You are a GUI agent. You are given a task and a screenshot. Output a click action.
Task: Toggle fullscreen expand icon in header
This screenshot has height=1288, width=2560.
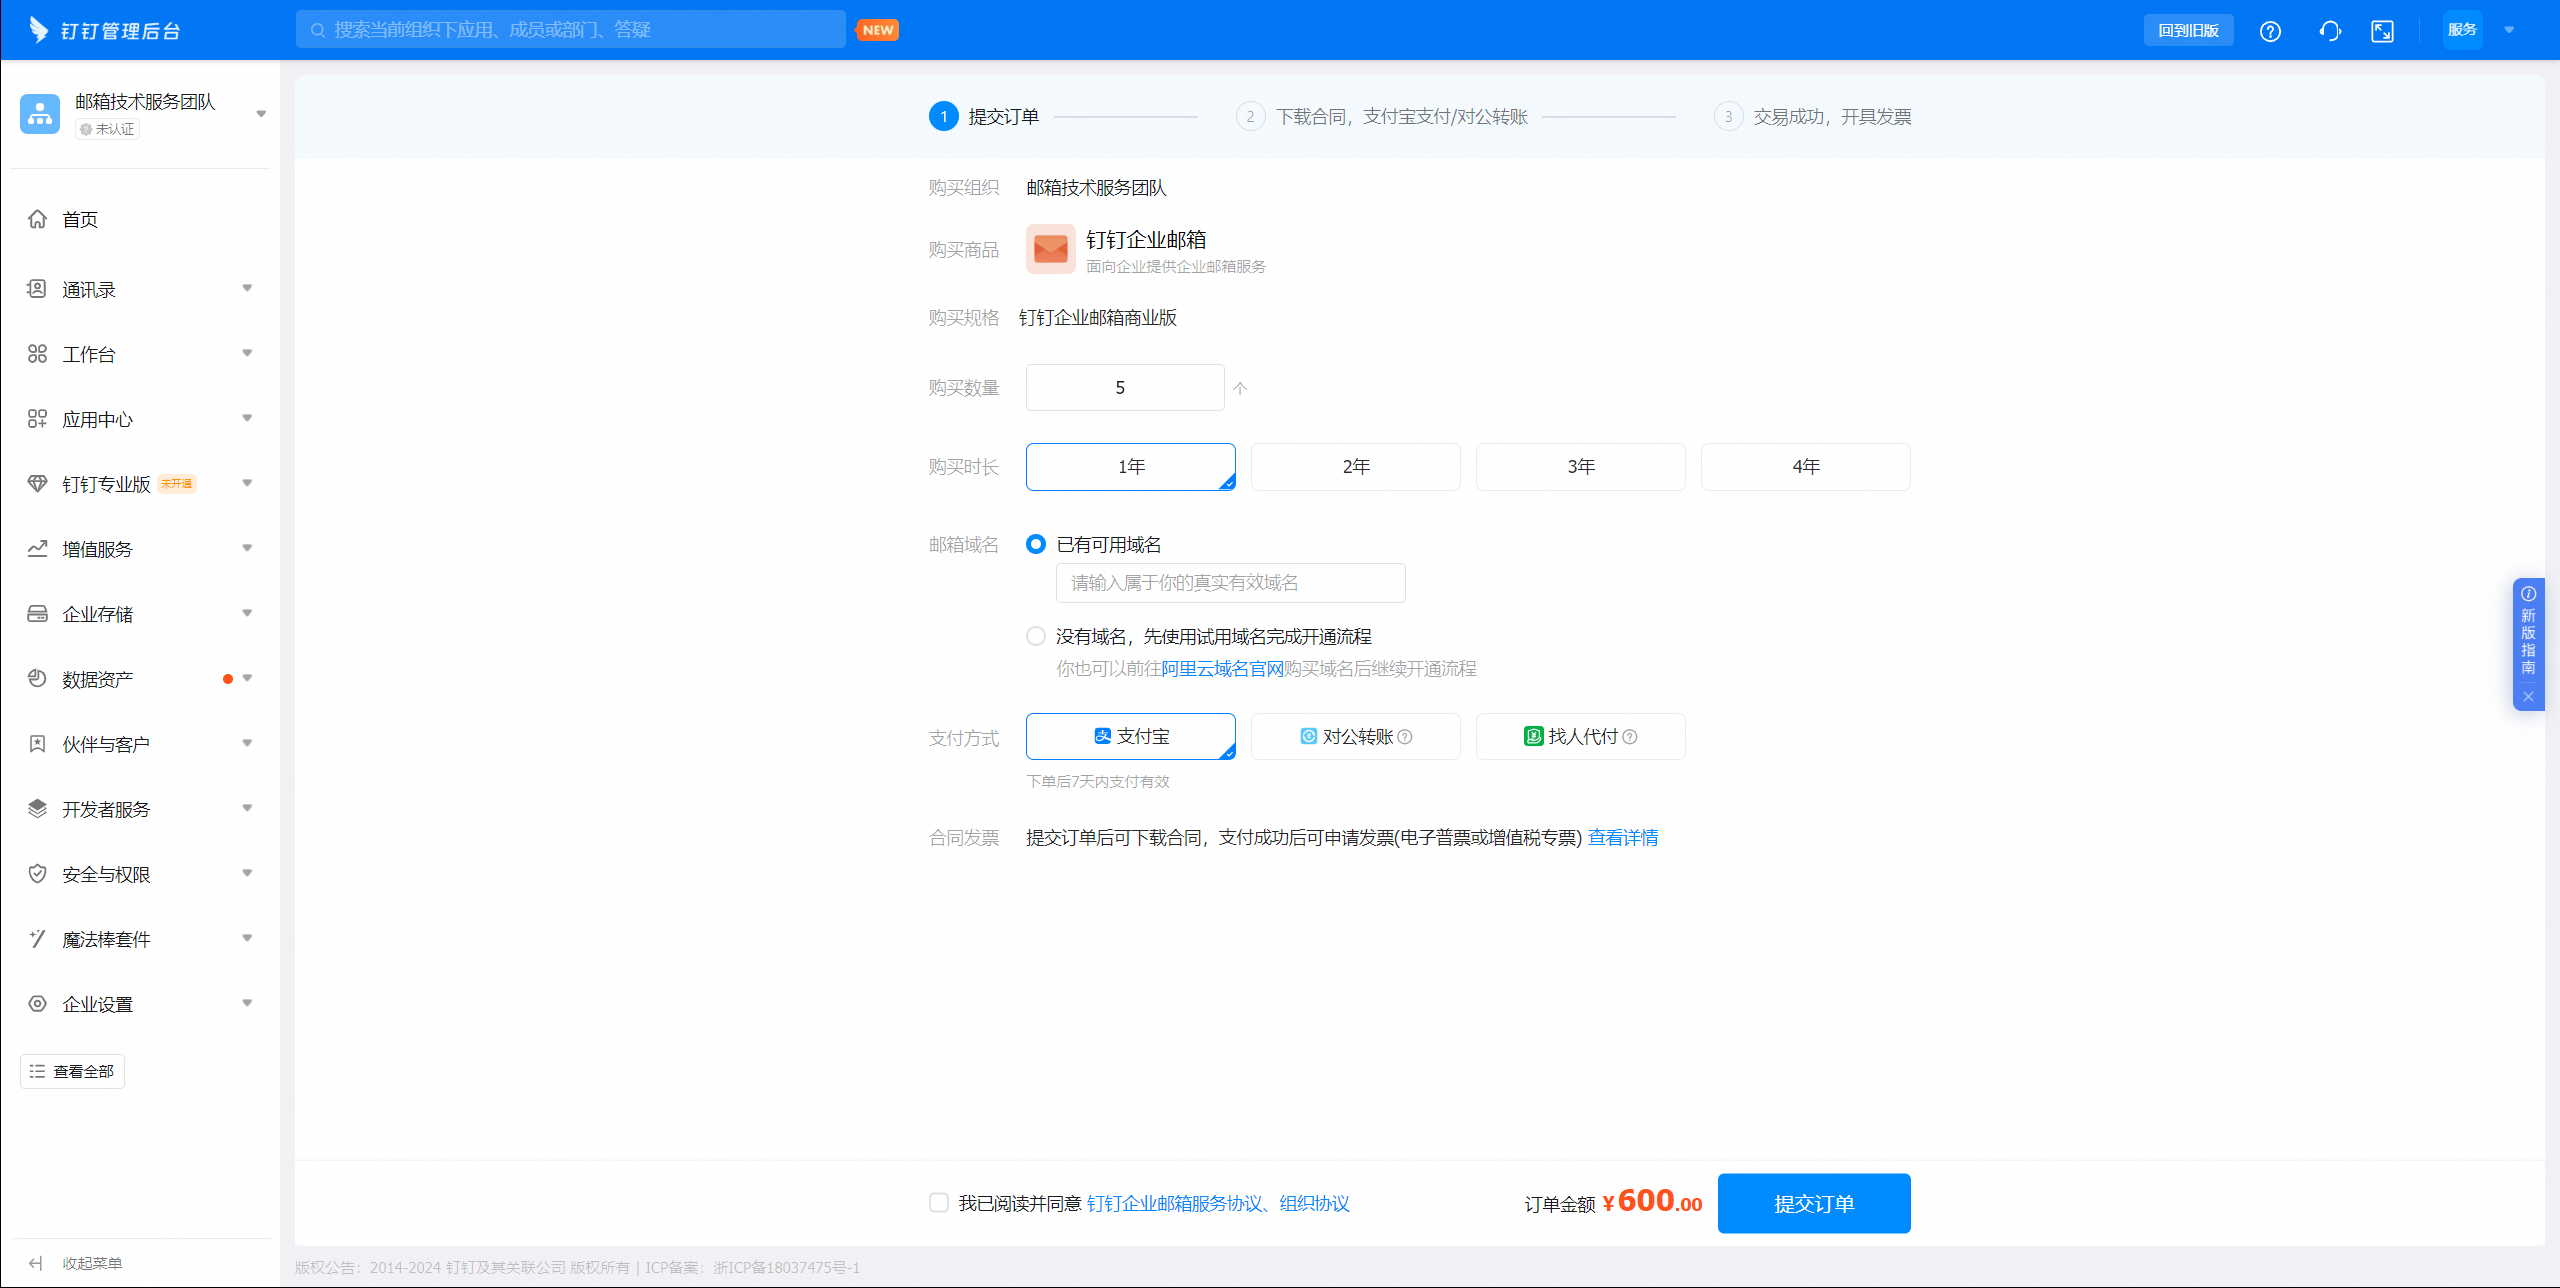(2383, 31)
